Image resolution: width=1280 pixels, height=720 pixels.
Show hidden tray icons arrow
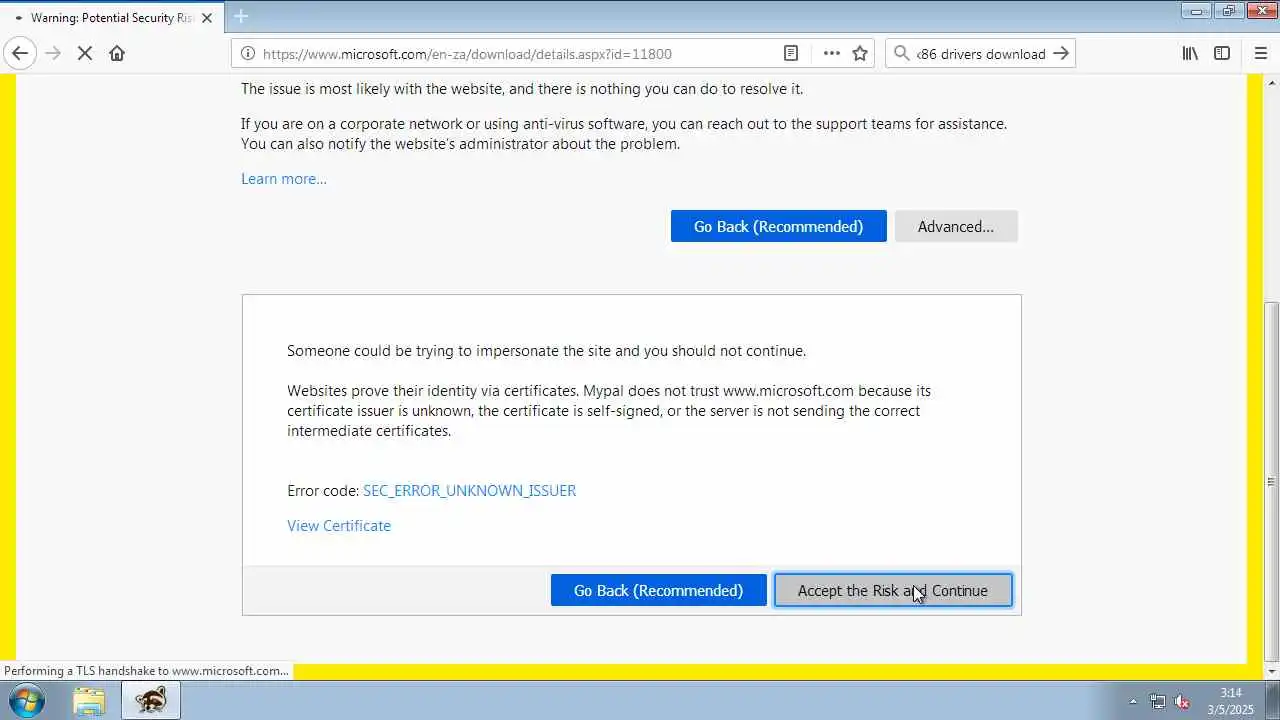coord(1133,701)
